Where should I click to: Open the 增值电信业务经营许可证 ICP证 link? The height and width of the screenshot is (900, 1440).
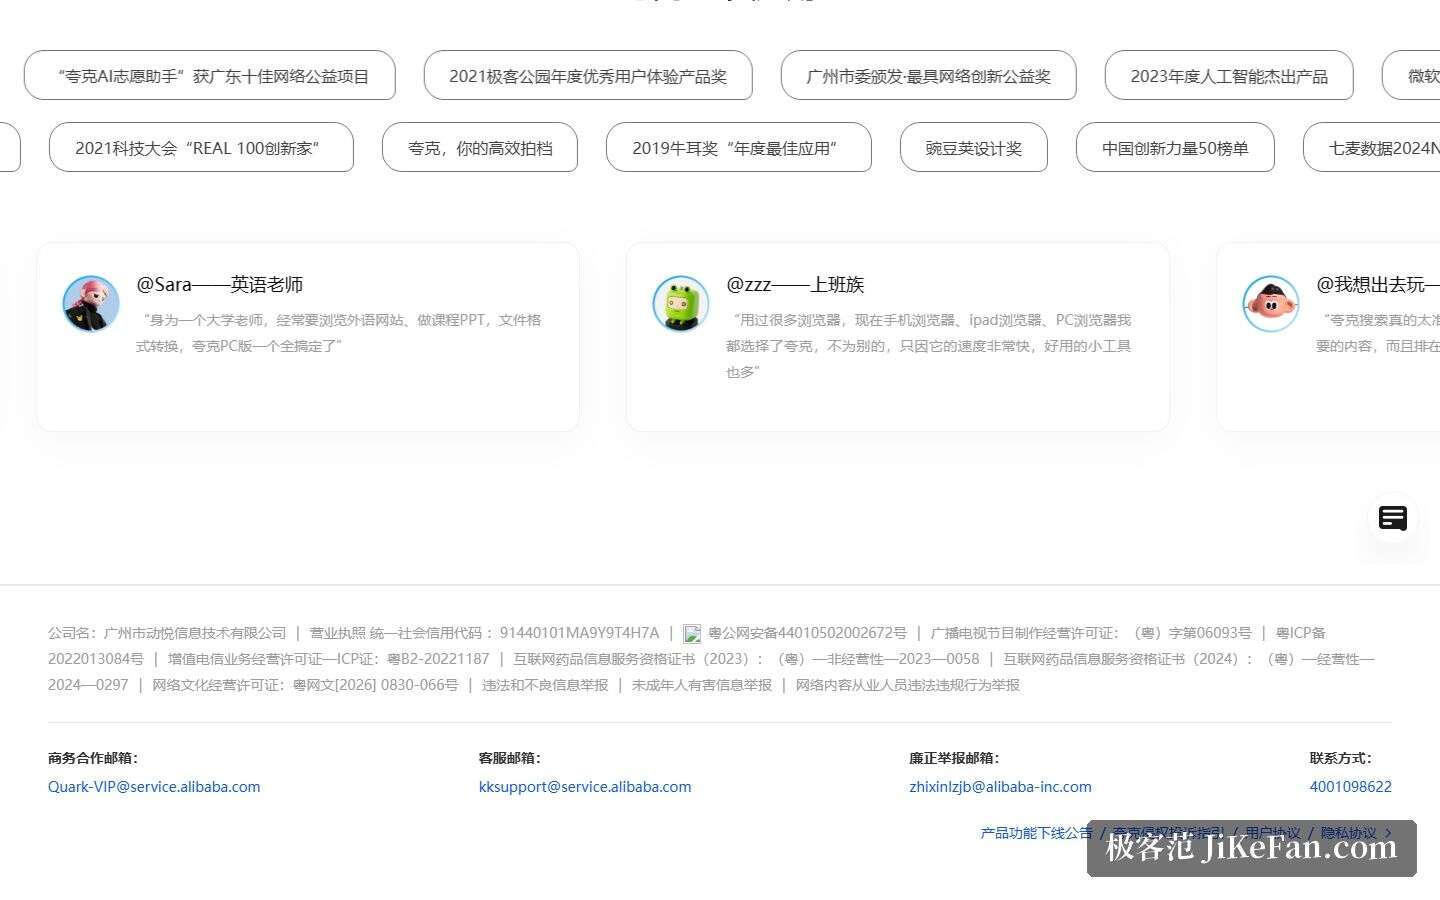pyautogui.click(x=329, y=659)
